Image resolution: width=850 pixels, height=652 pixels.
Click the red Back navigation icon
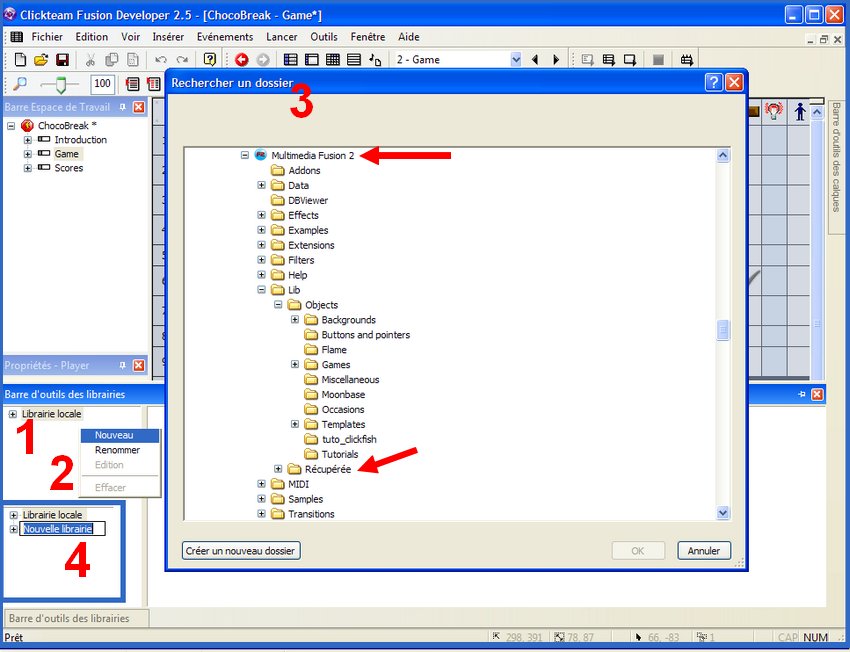(x=242, y=60)
